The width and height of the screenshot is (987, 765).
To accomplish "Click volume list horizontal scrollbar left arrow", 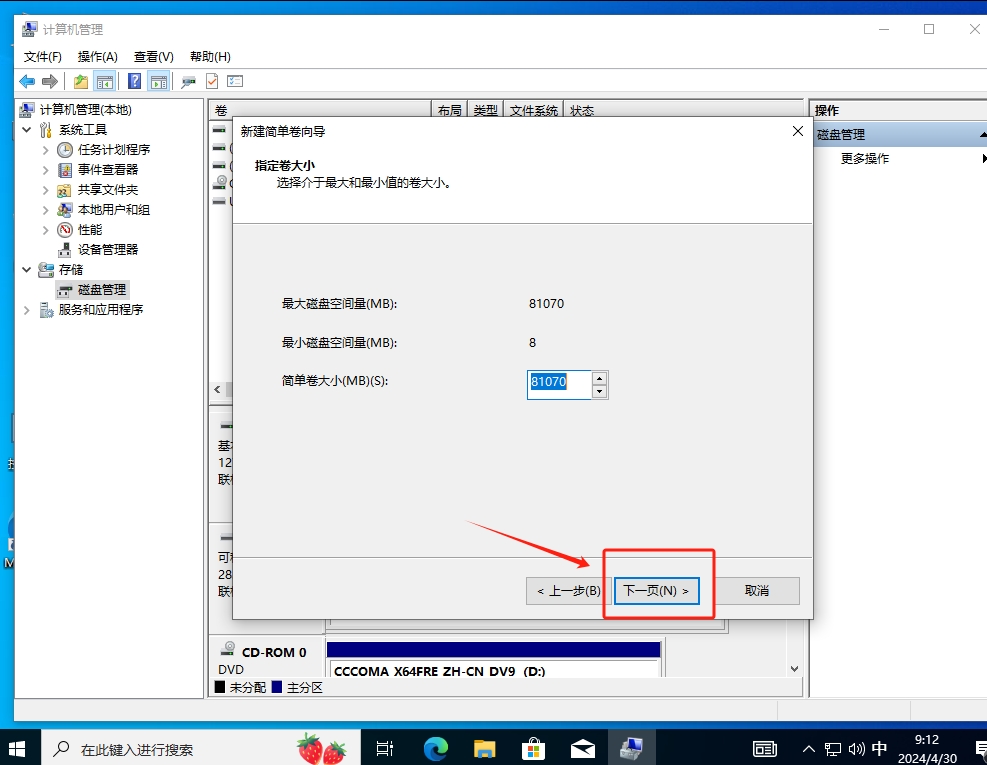I will (x=218, y=390).
